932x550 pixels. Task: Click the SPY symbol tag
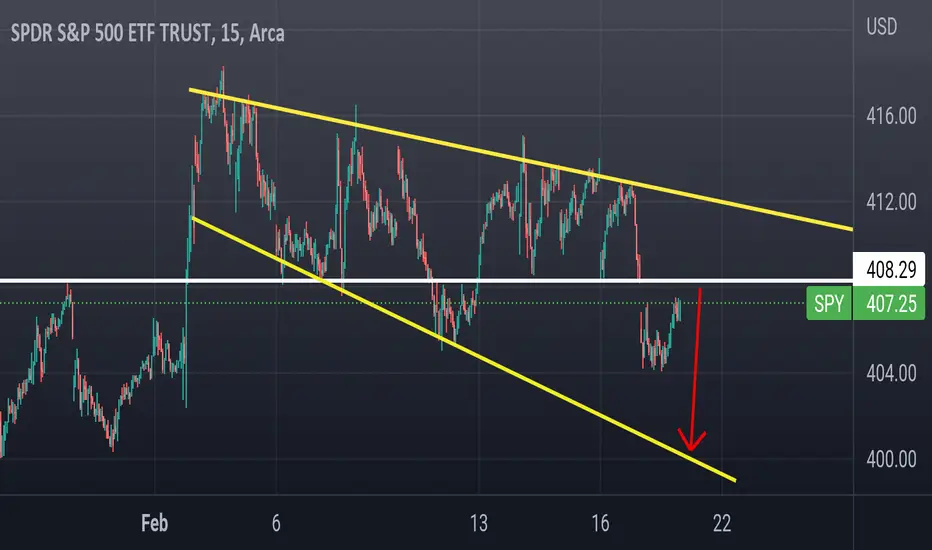(x=829, y=304)
